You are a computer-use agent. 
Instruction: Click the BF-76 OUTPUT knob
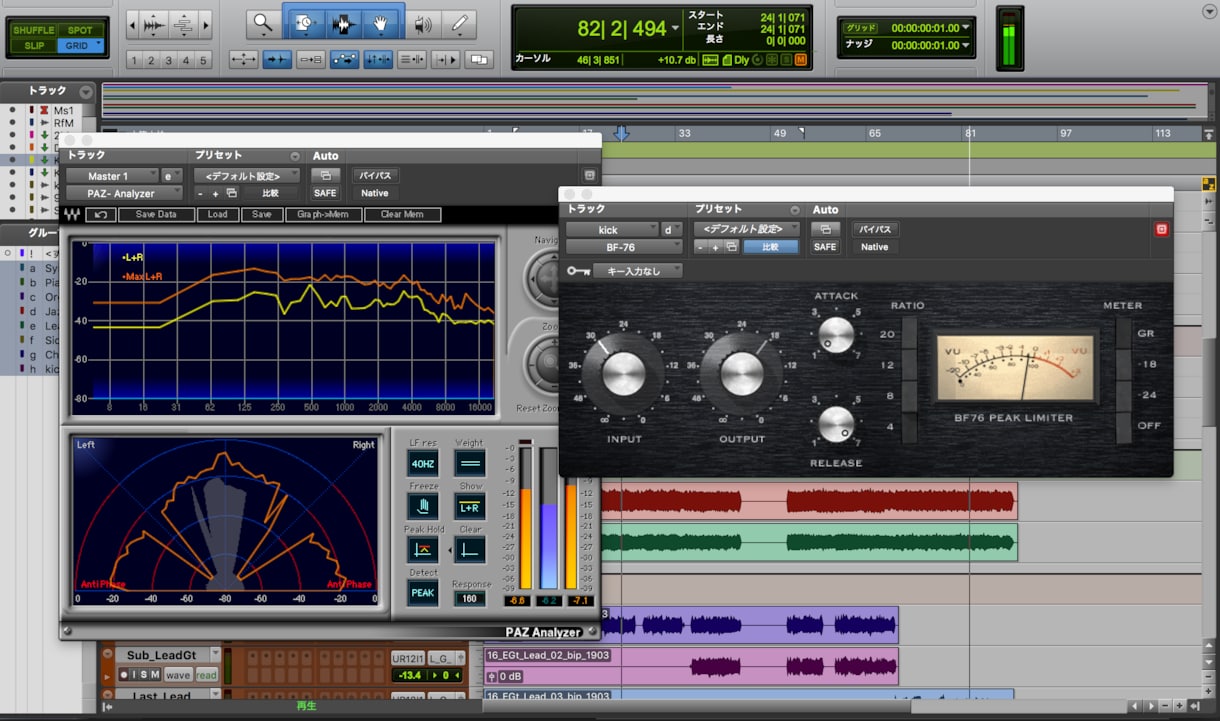tap(741, 374)
